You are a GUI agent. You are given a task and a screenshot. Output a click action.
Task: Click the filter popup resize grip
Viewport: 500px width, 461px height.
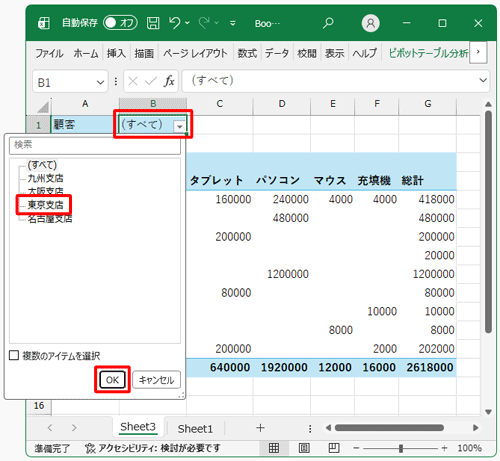coord(182,395)
